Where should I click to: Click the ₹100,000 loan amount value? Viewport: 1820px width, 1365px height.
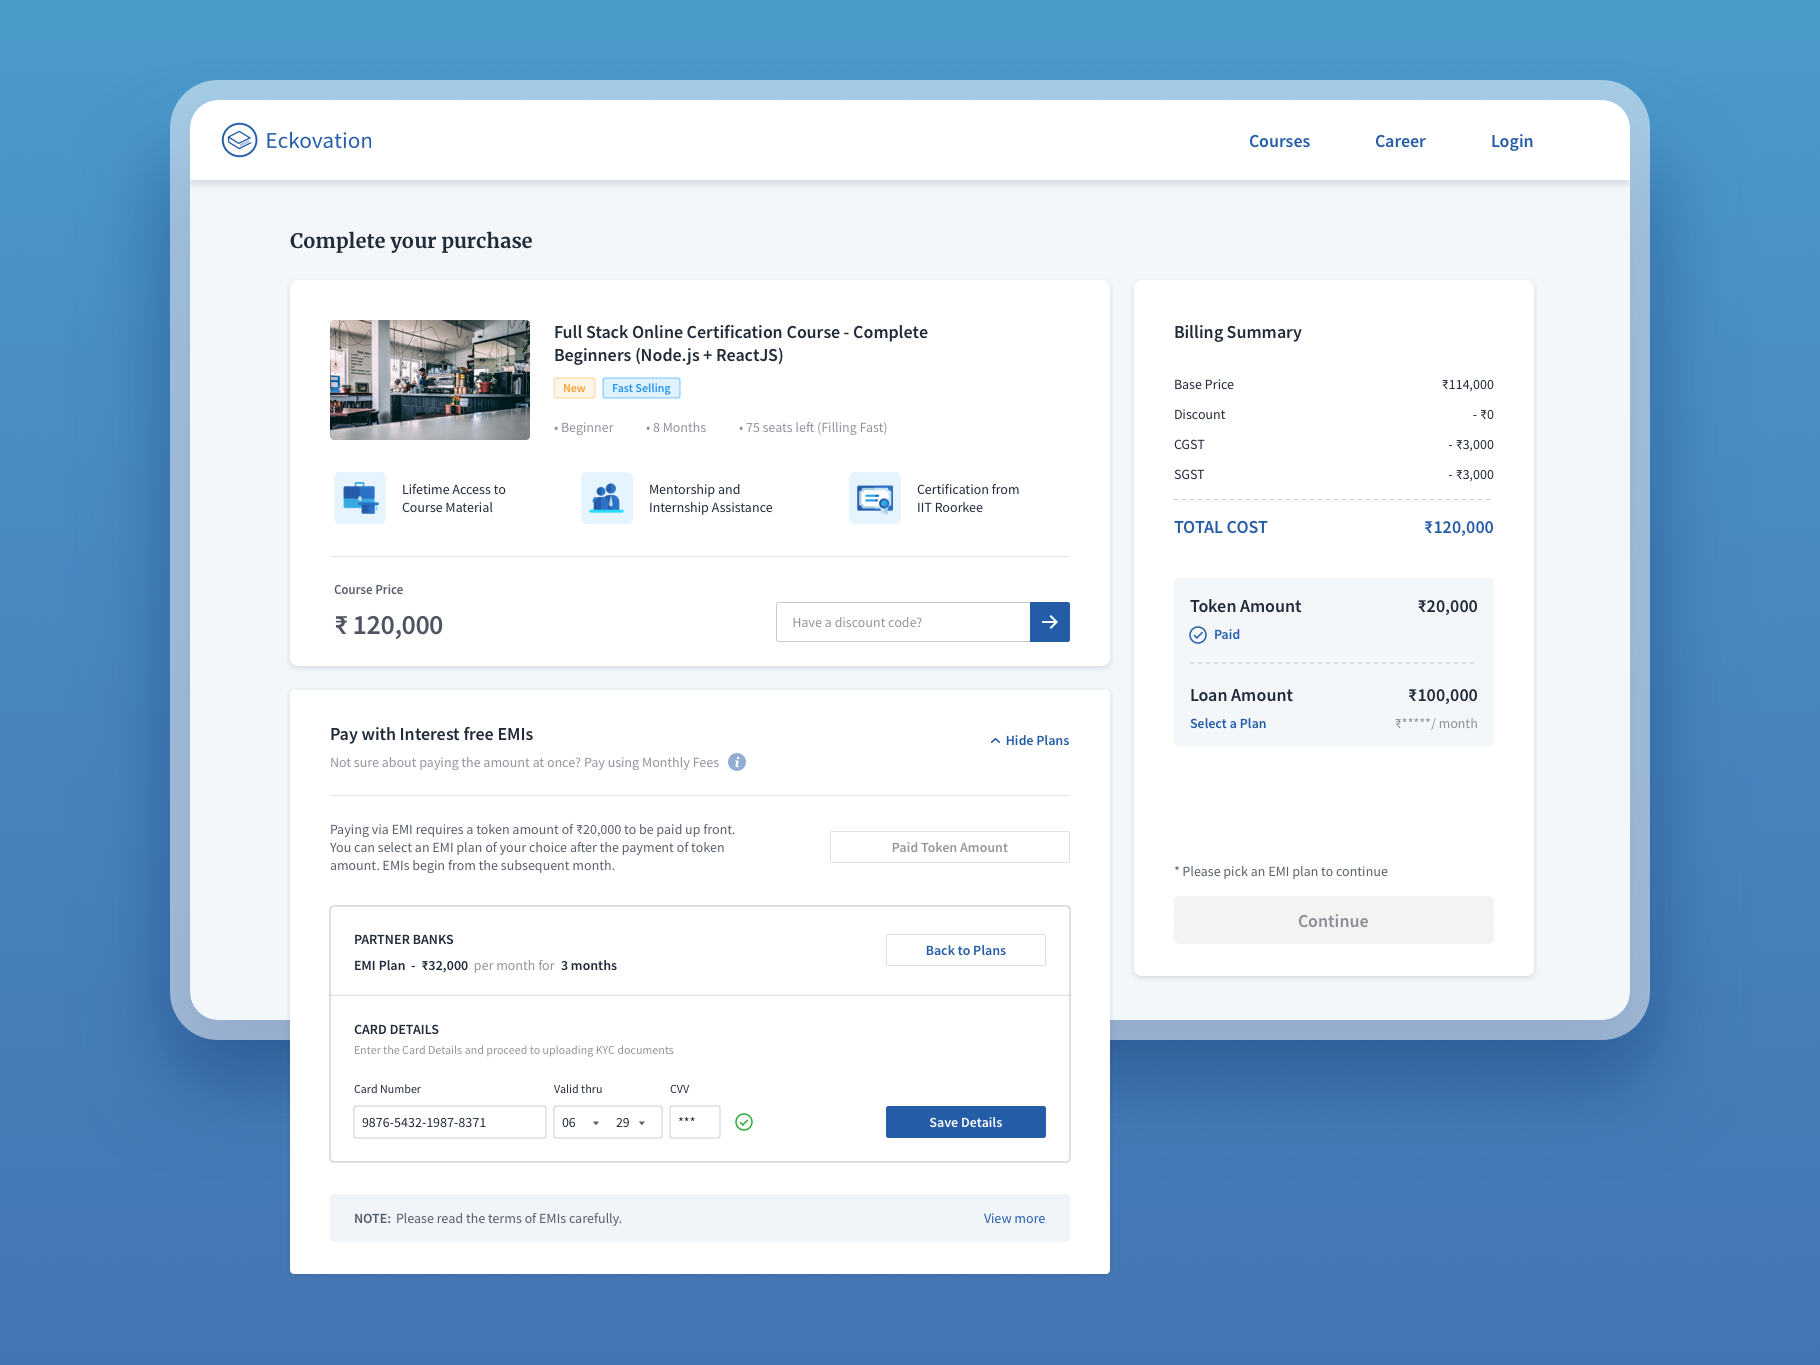click(1443, 695)
